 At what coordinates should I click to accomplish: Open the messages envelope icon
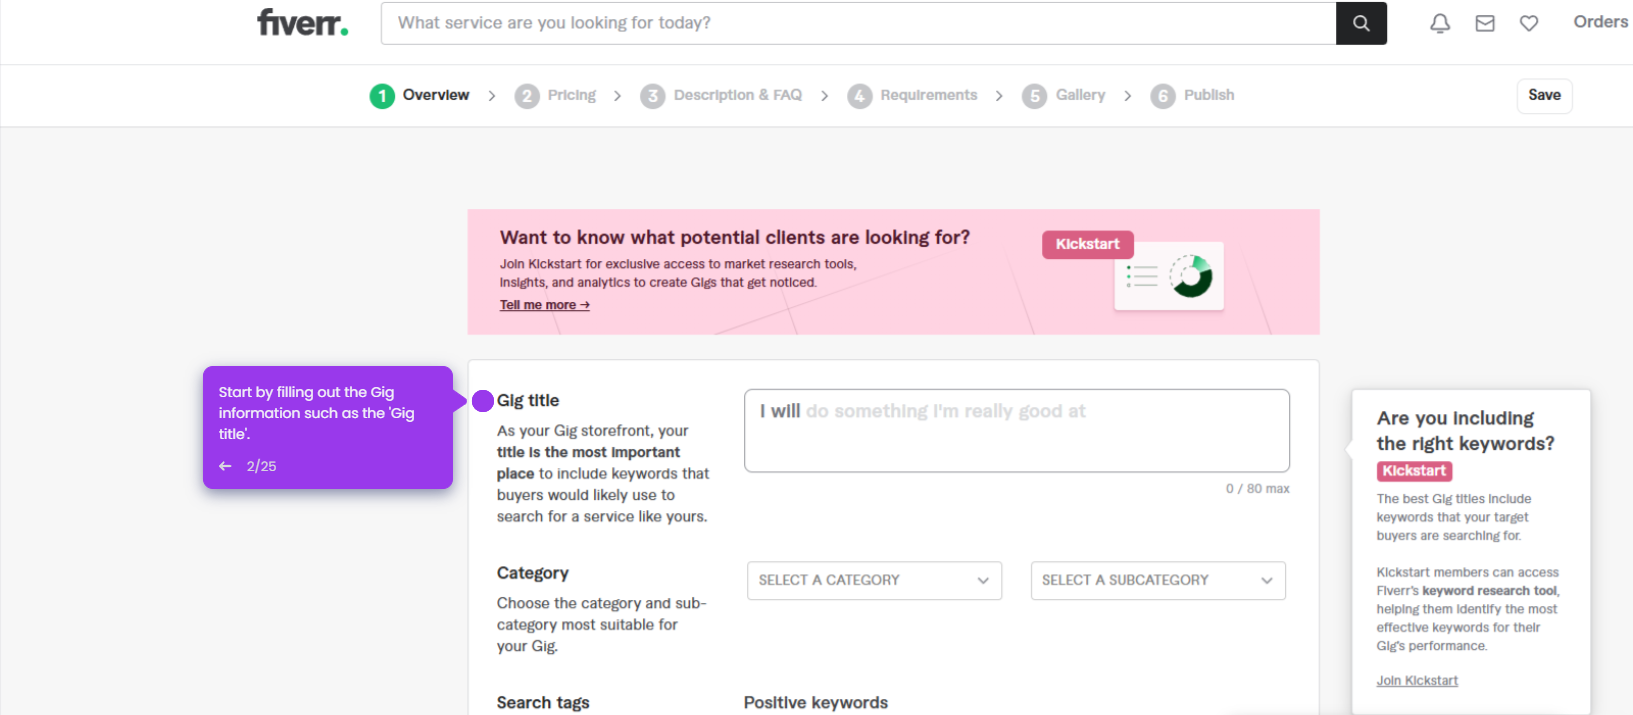[1485, 23]
